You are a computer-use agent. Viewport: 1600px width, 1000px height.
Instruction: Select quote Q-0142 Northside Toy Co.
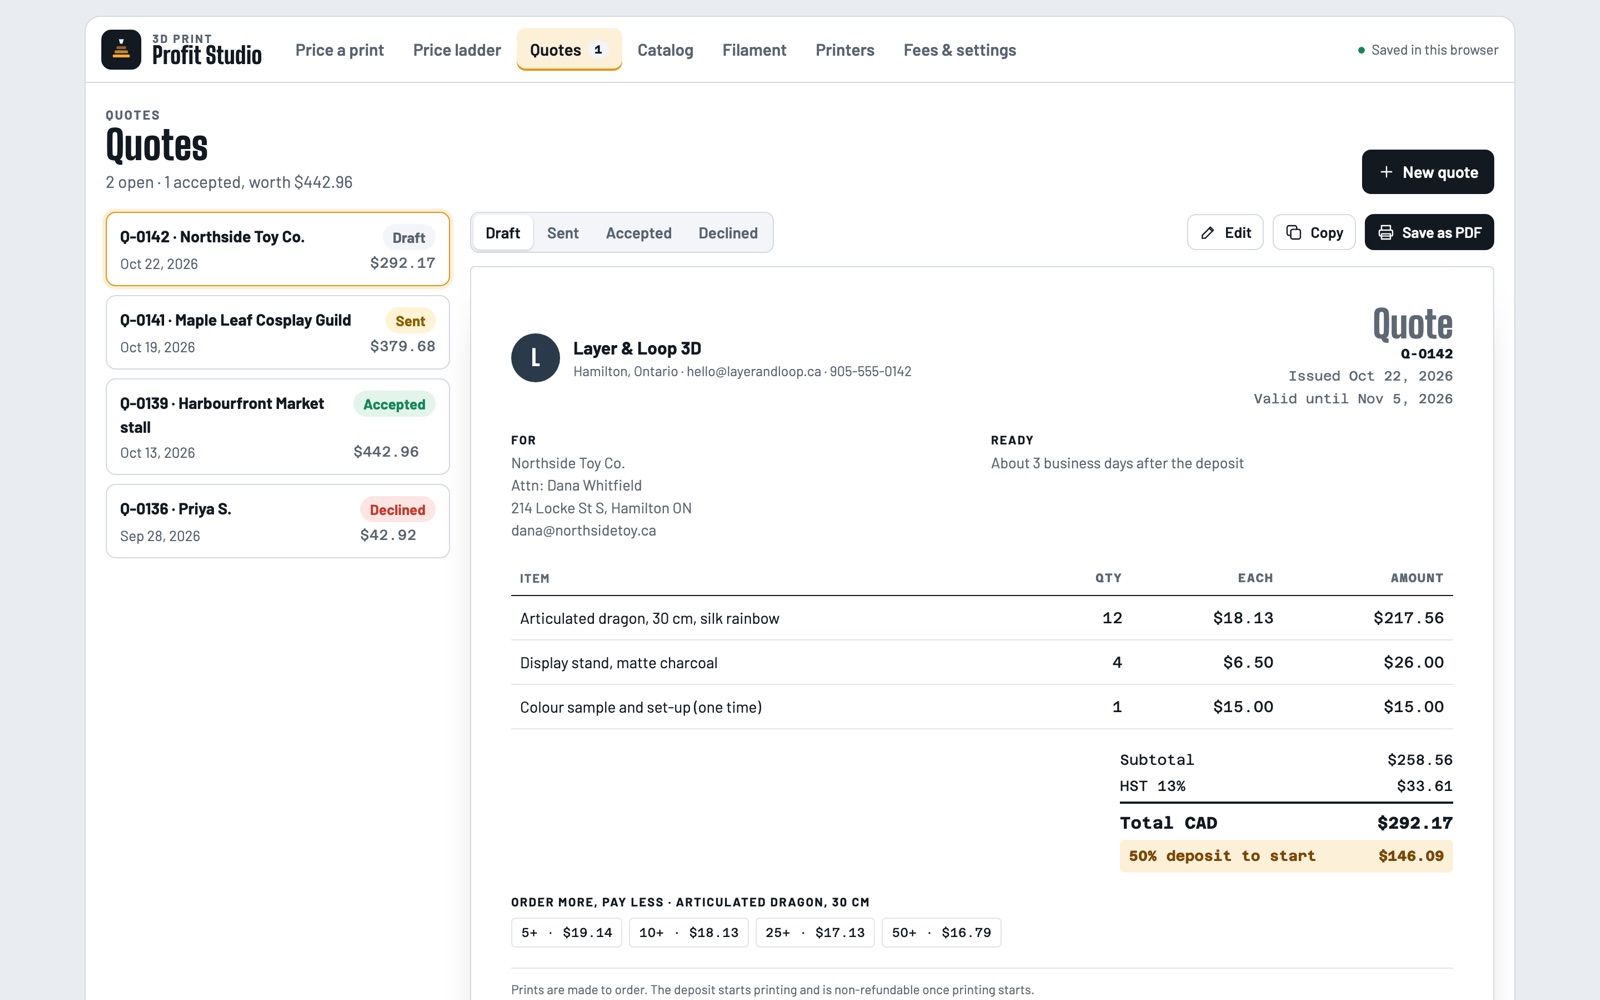click(x=278, y=249)
